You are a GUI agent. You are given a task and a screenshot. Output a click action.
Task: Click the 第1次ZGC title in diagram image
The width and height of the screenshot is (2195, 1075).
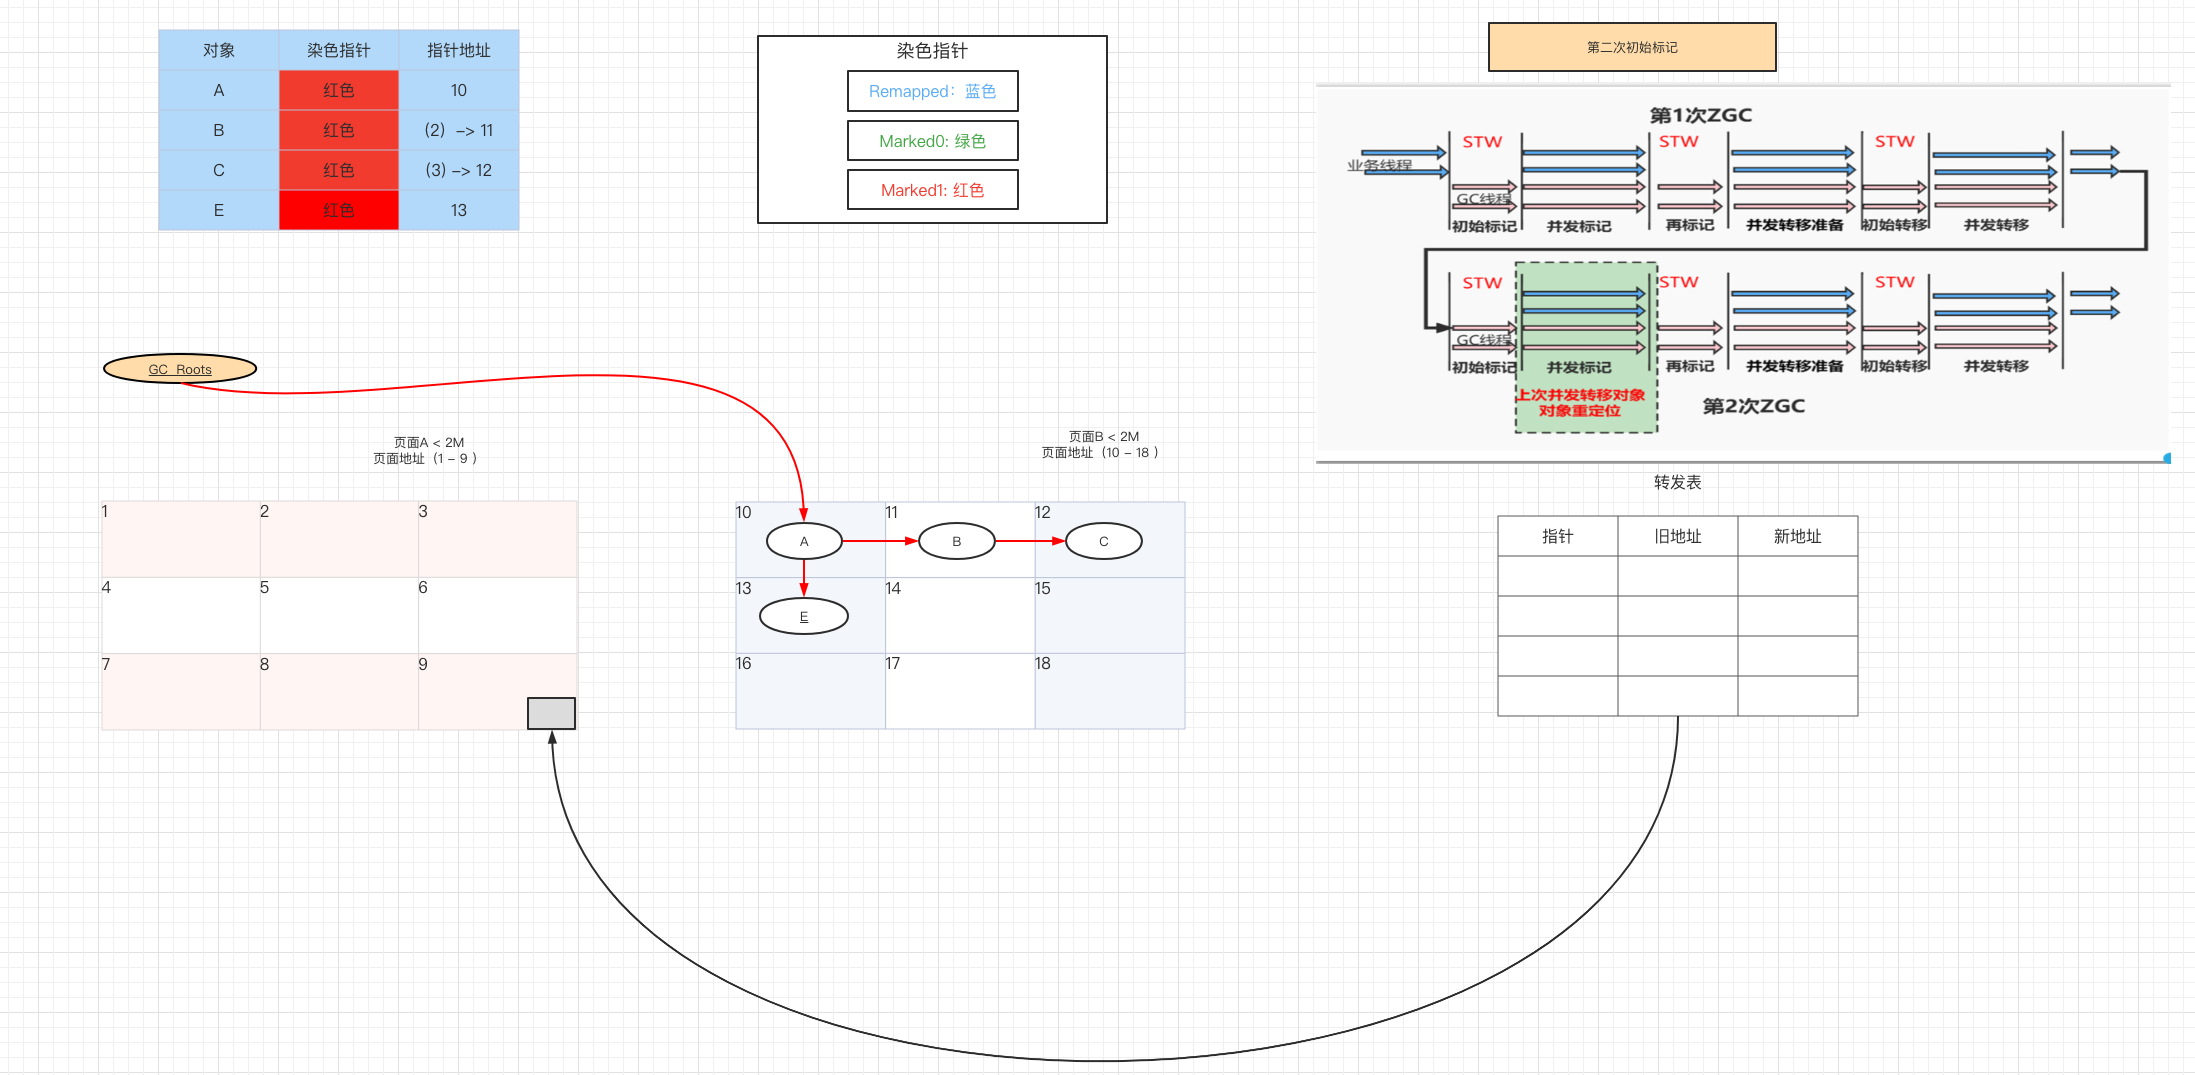pyautogui.click(x=1700, y=115)
